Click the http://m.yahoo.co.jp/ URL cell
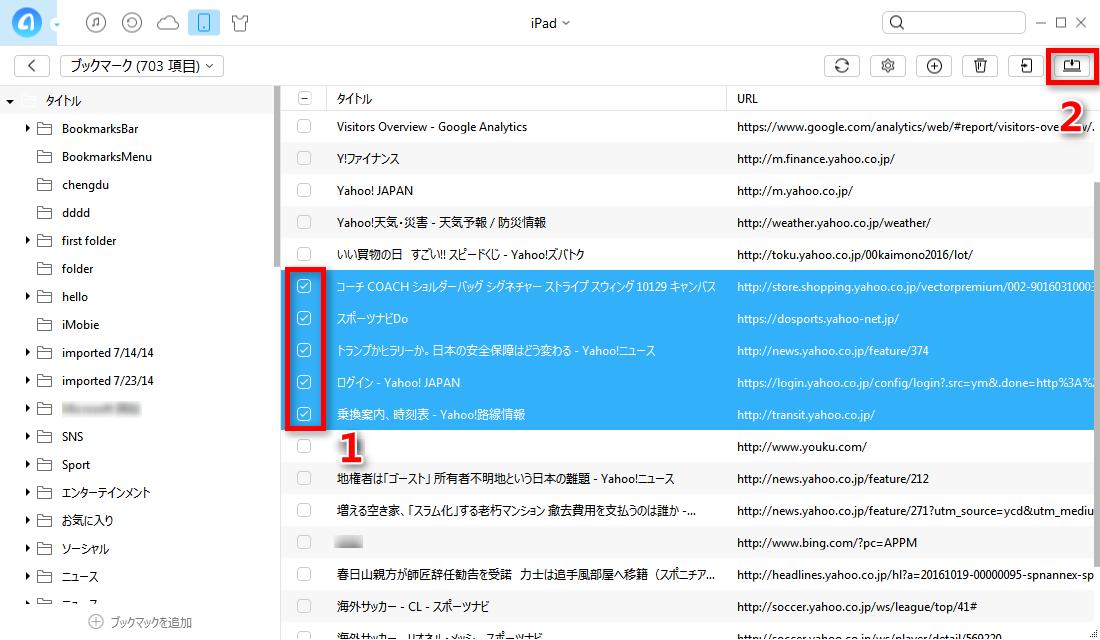This screenshot has height=640, width=1100. pos(795,191)
